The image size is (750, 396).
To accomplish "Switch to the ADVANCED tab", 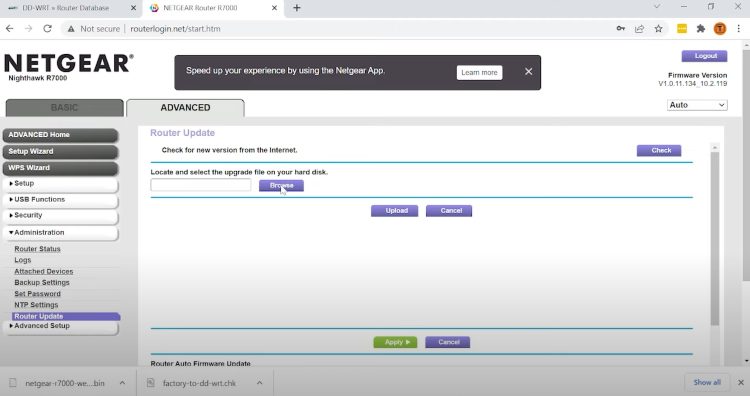I will 185,108.
